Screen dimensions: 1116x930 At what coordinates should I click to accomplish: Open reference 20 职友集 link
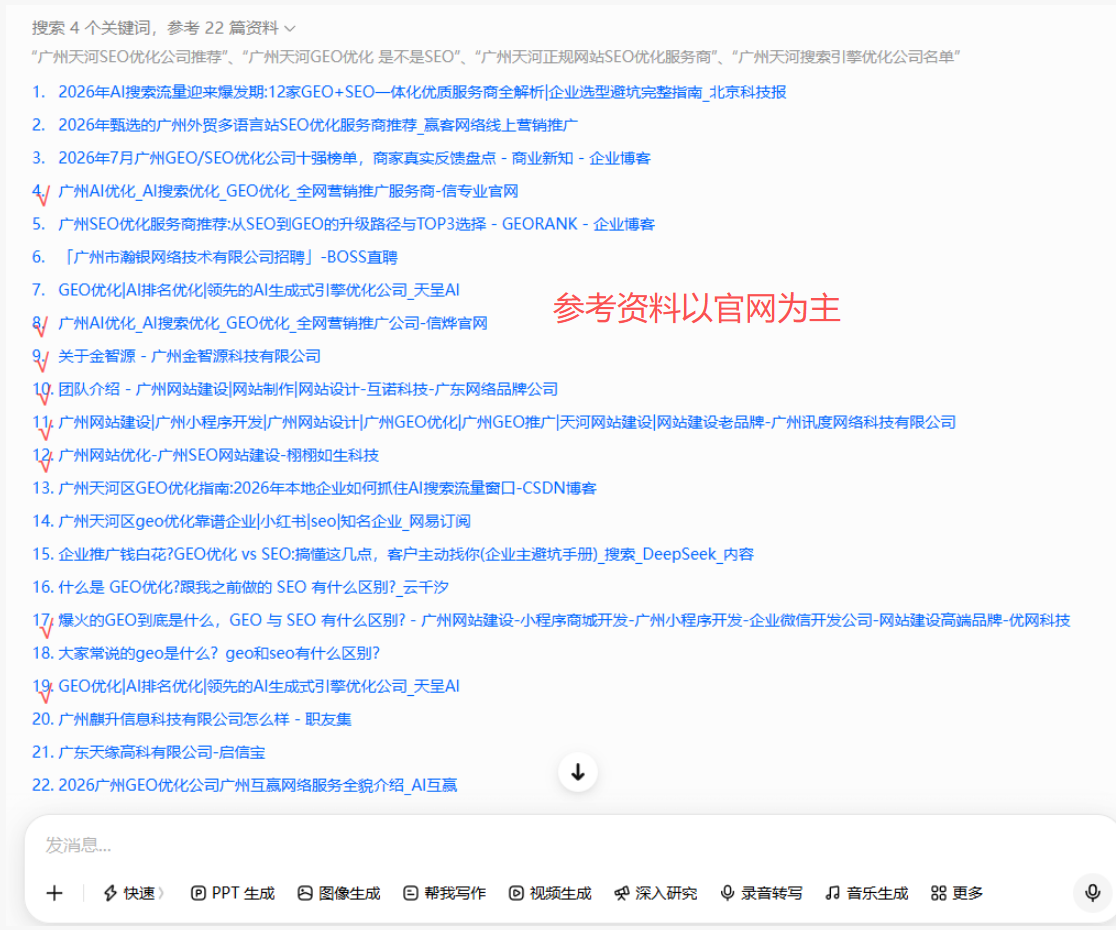205,719
